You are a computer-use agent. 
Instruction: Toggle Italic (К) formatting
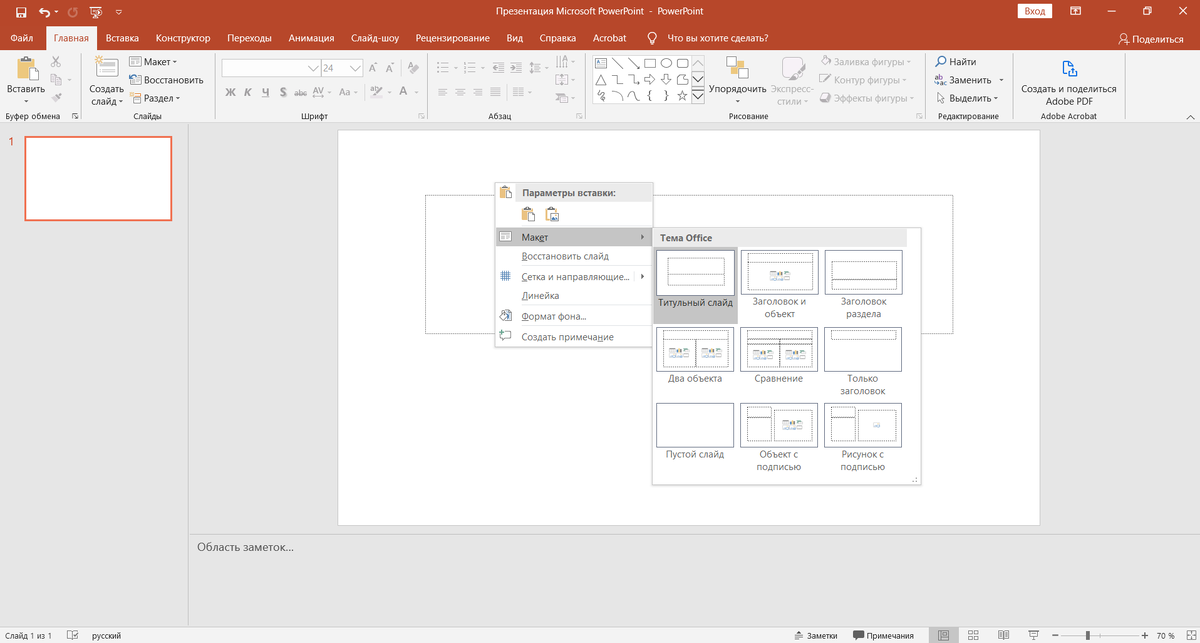[x=248, y=92]
